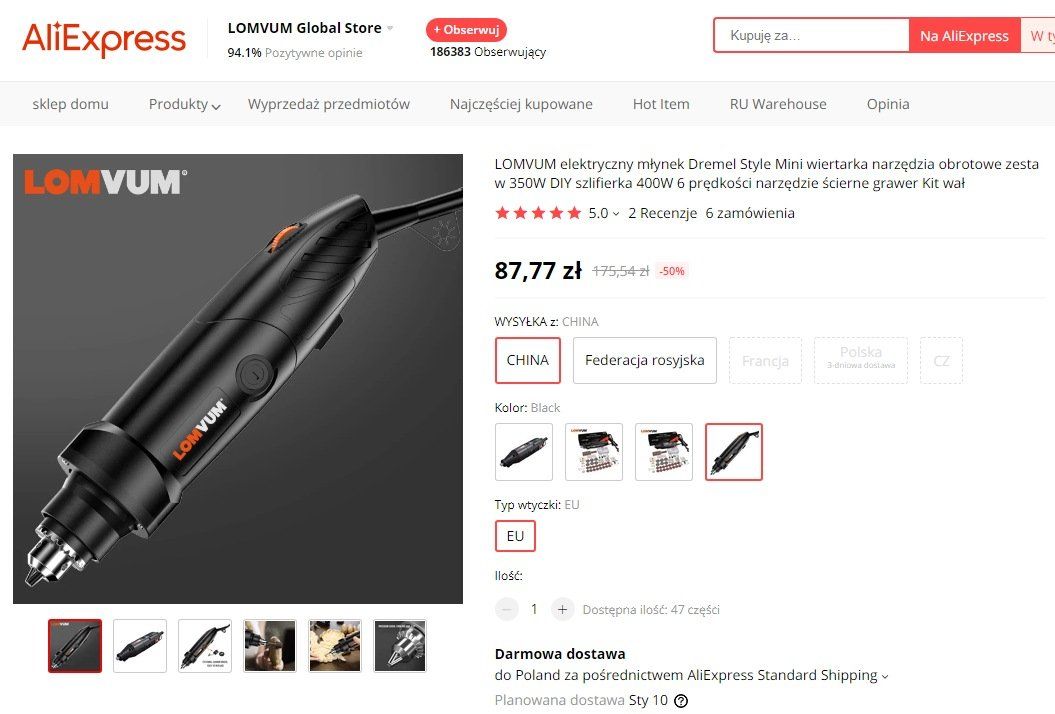Open the Najczęściej kupowane tab
The height and width of the screenshot is (714, 1055).
tap(521, 104)
